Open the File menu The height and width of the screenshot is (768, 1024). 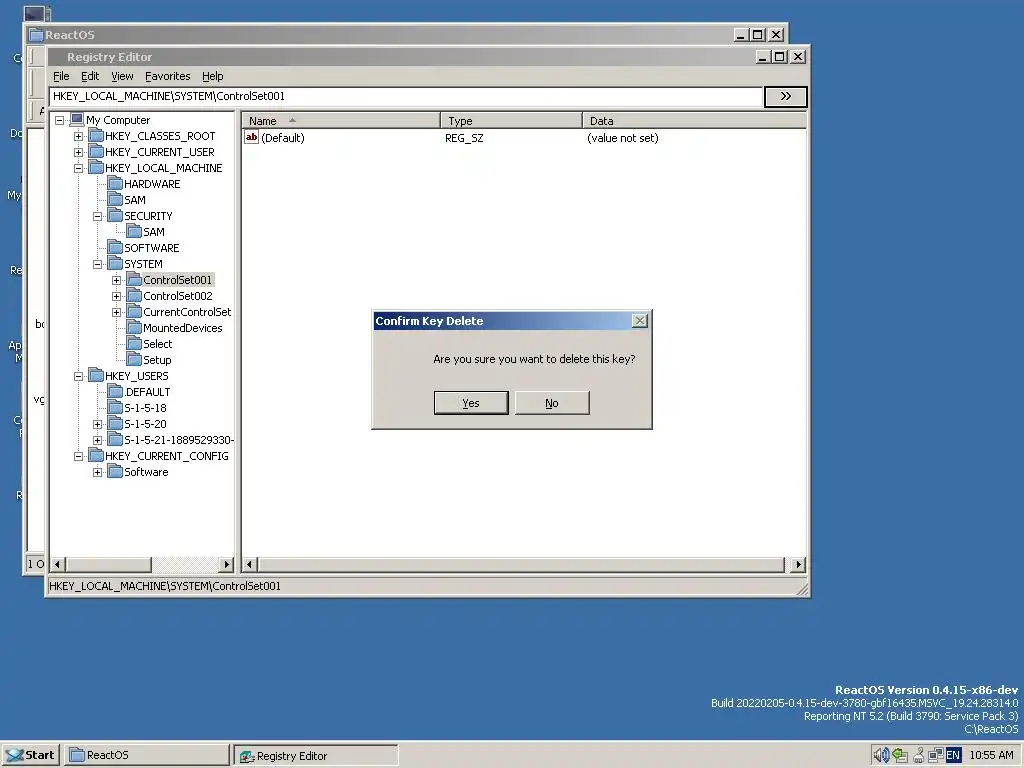[61, 76]
